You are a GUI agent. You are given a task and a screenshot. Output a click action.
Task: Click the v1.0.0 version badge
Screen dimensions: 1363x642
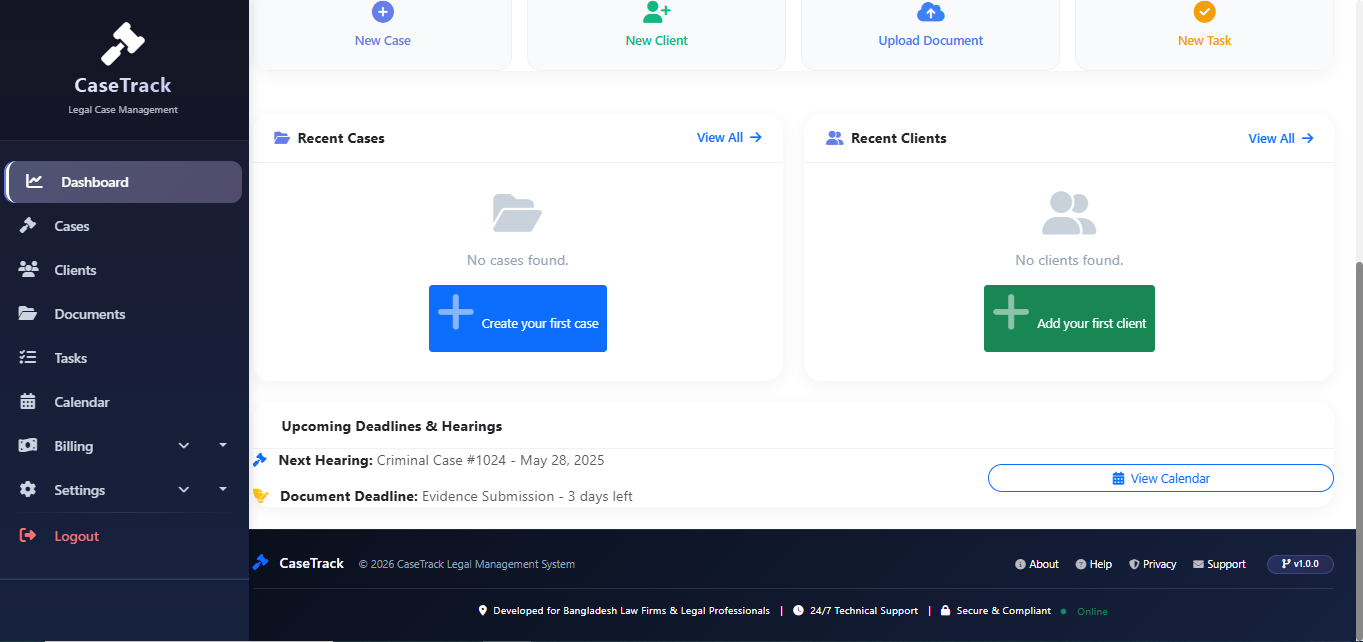pos(1300,564)
